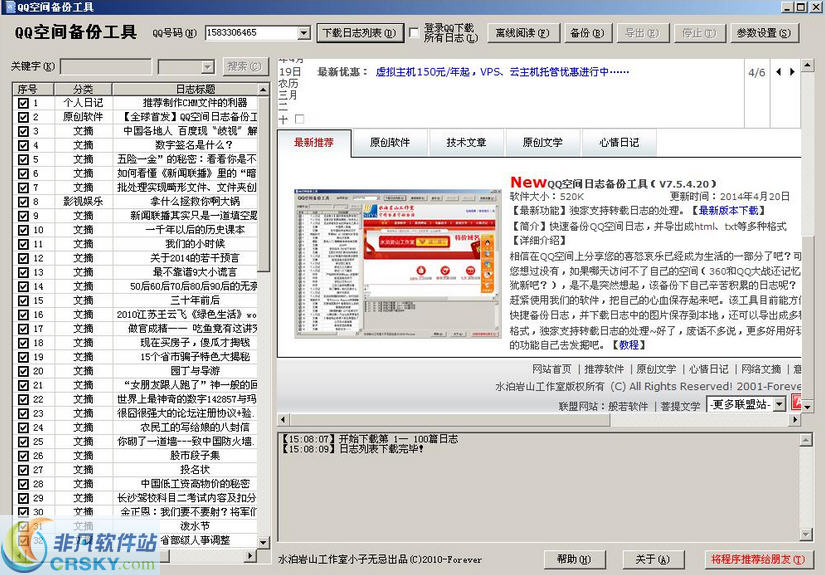Open the 虚拟主机150元/年起 promotion link
This screenshot has width=825, height=575.
(502, 72)
